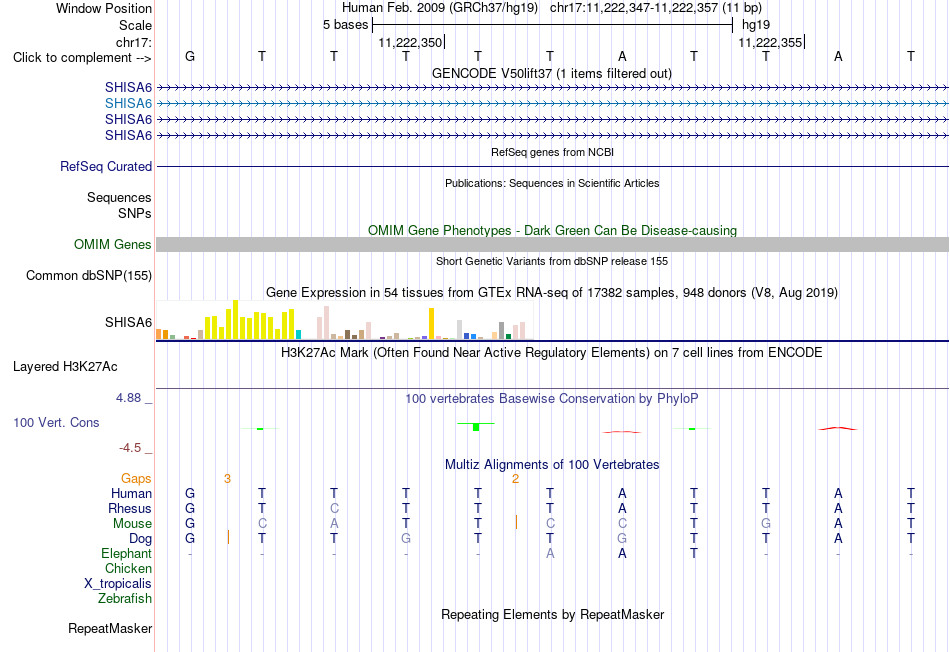Click the orange gap number 2
The height and width of the screenshot is (652, 950).
click(x=515, y=479)
